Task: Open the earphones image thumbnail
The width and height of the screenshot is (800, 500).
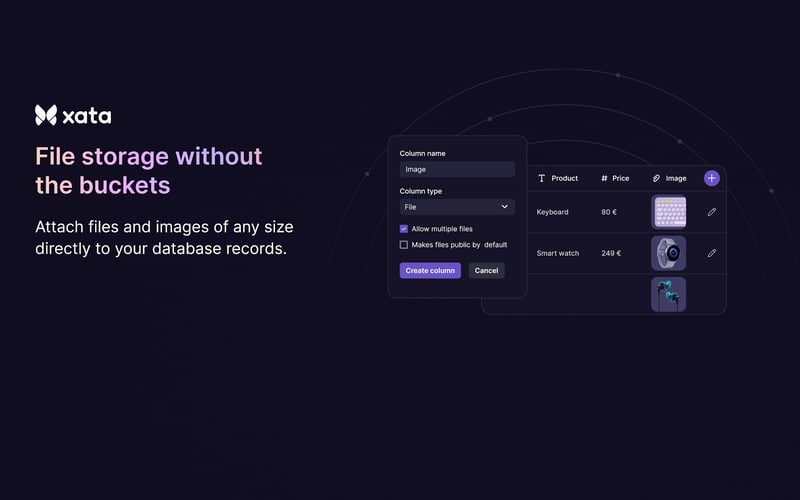Action: [668, 294]
